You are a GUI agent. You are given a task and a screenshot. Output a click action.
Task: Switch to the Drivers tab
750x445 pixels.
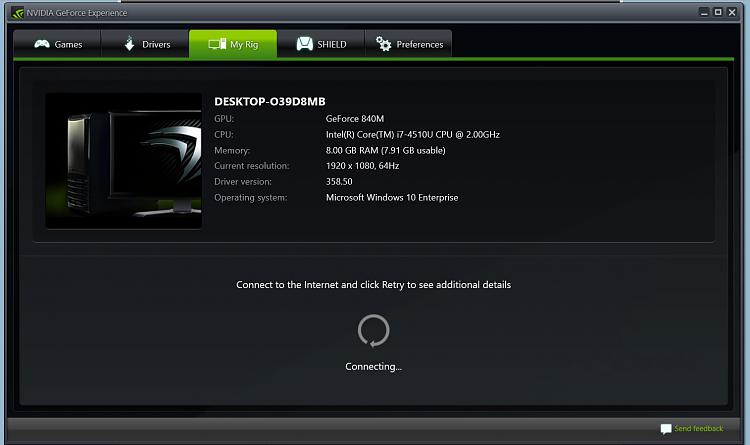146,44
